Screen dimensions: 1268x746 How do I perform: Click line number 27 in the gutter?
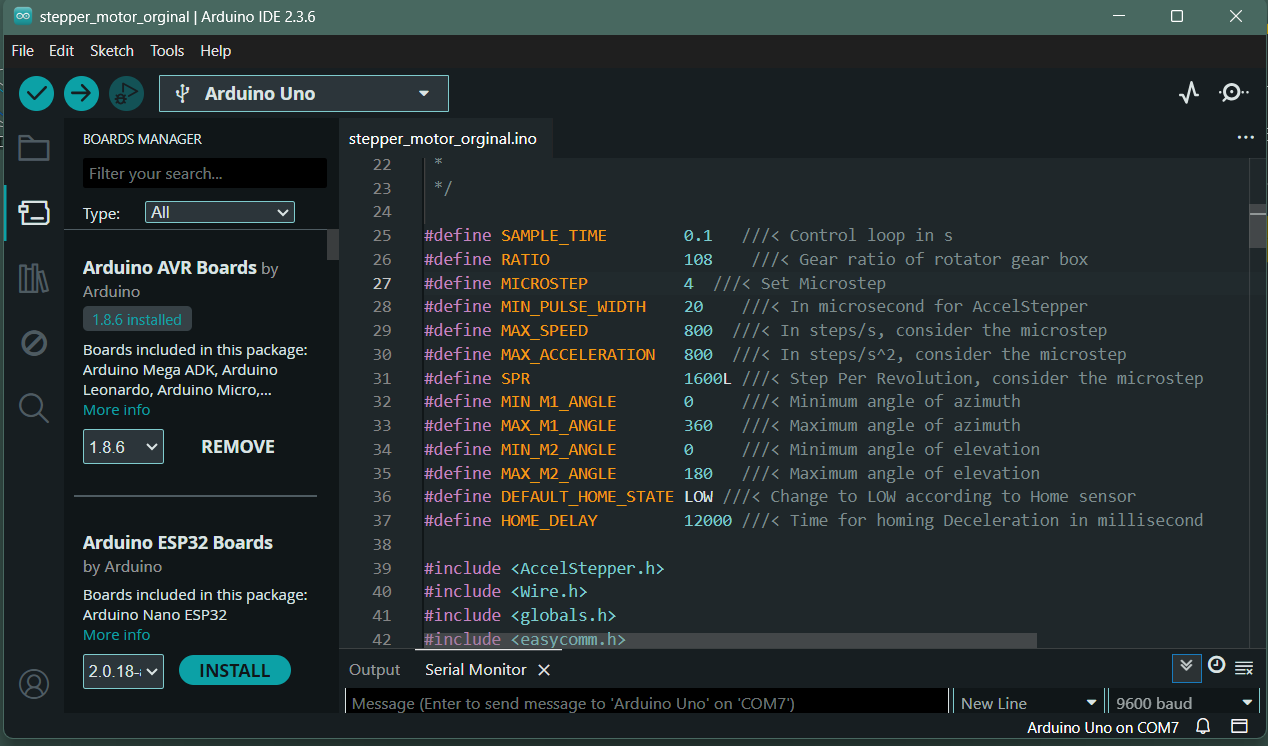[x=381, y=283]
